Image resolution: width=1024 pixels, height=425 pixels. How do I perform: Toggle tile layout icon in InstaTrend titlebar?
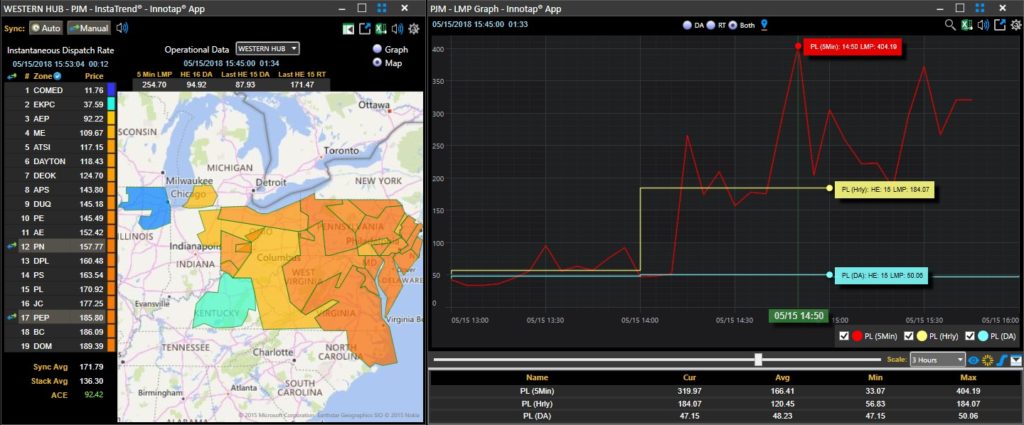click(383, 8)
